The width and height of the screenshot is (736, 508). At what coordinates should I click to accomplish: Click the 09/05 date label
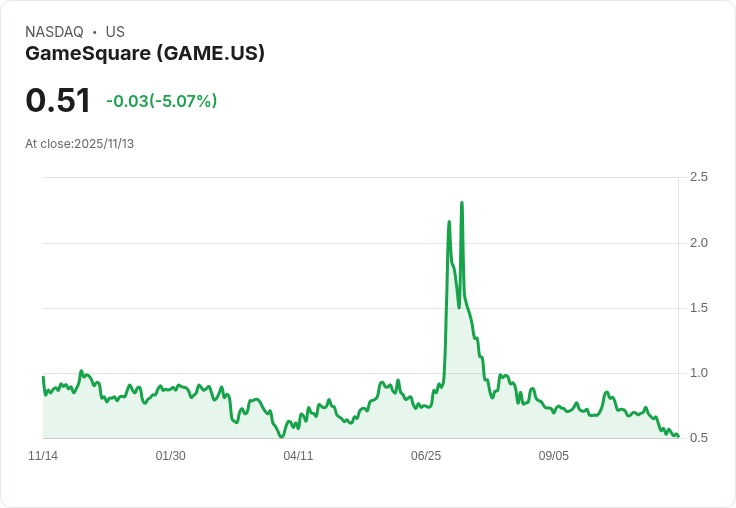pos(553,456)
